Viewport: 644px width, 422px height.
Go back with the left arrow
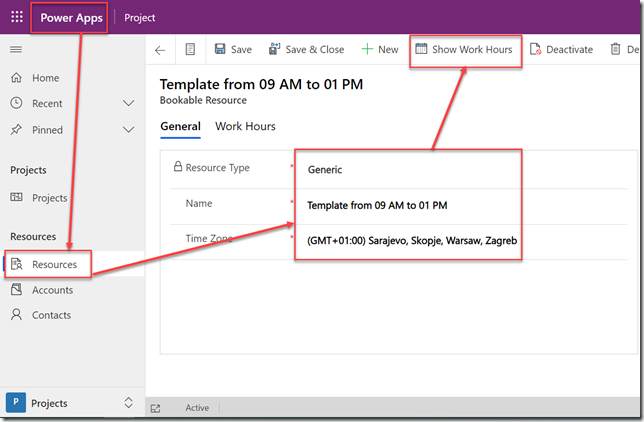160,50
